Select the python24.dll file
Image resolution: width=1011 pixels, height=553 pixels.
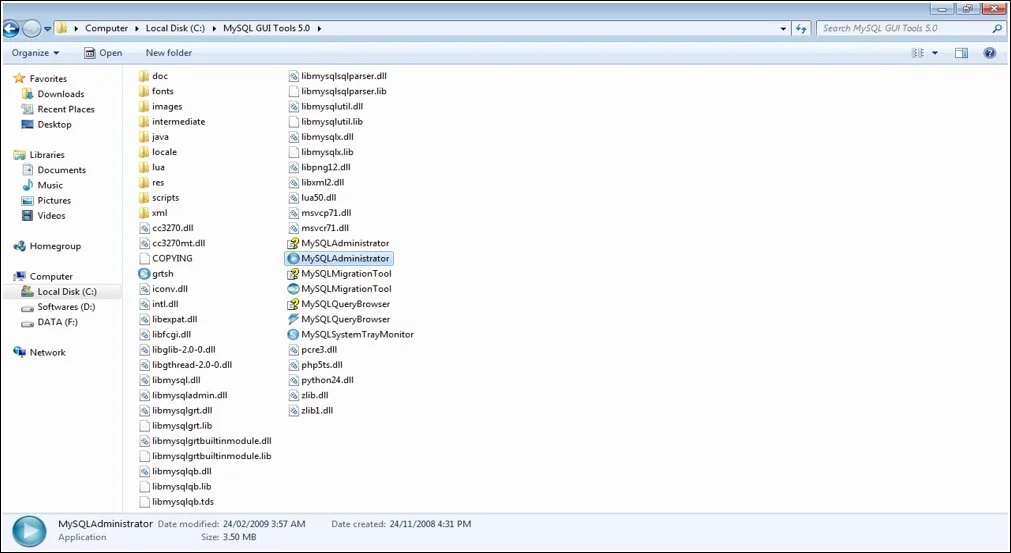320,380
